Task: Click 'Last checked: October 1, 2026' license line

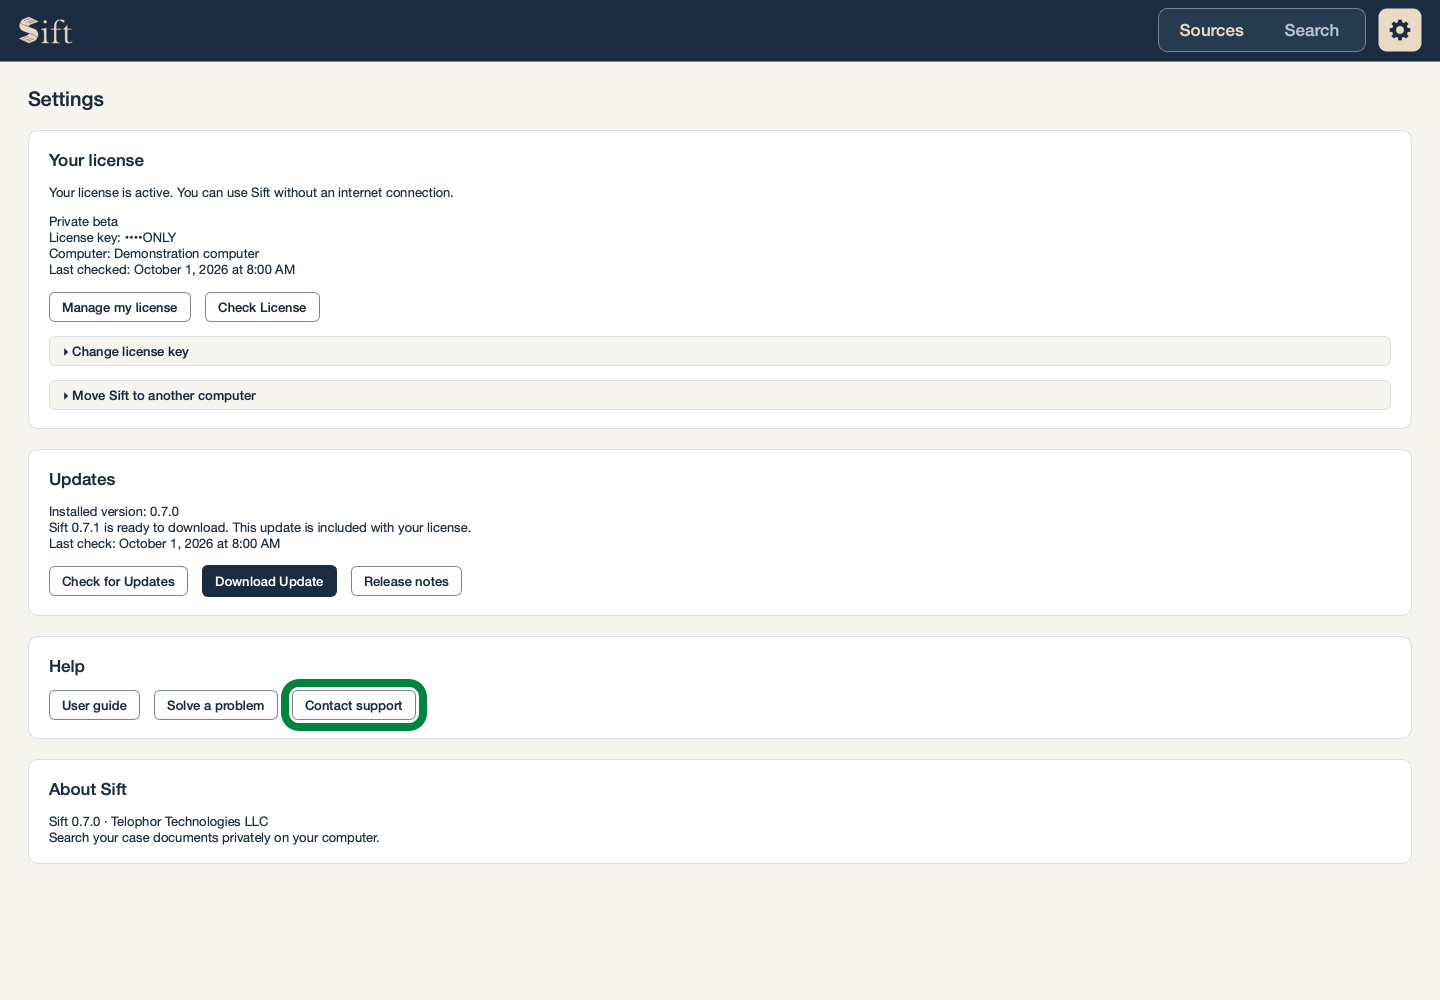Action: click(x=172, y=270)
